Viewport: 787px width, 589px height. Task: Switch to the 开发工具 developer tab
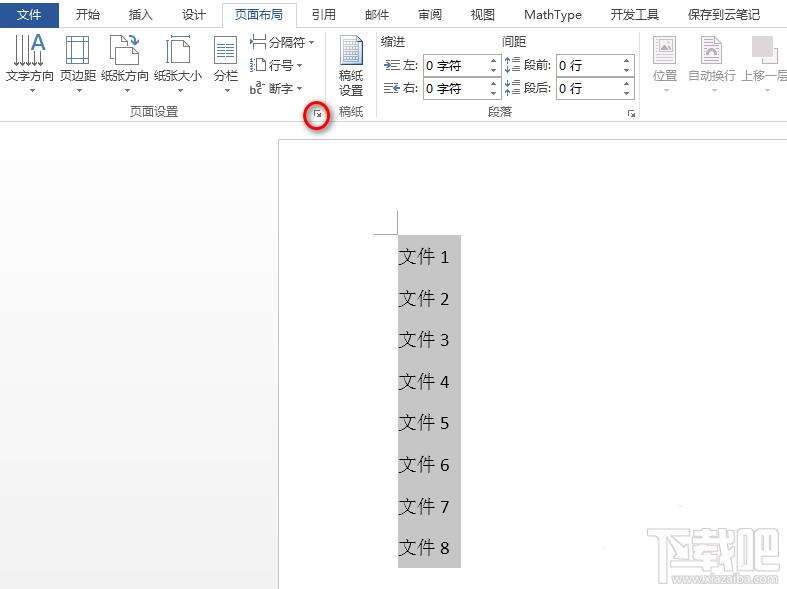(634, 15)
